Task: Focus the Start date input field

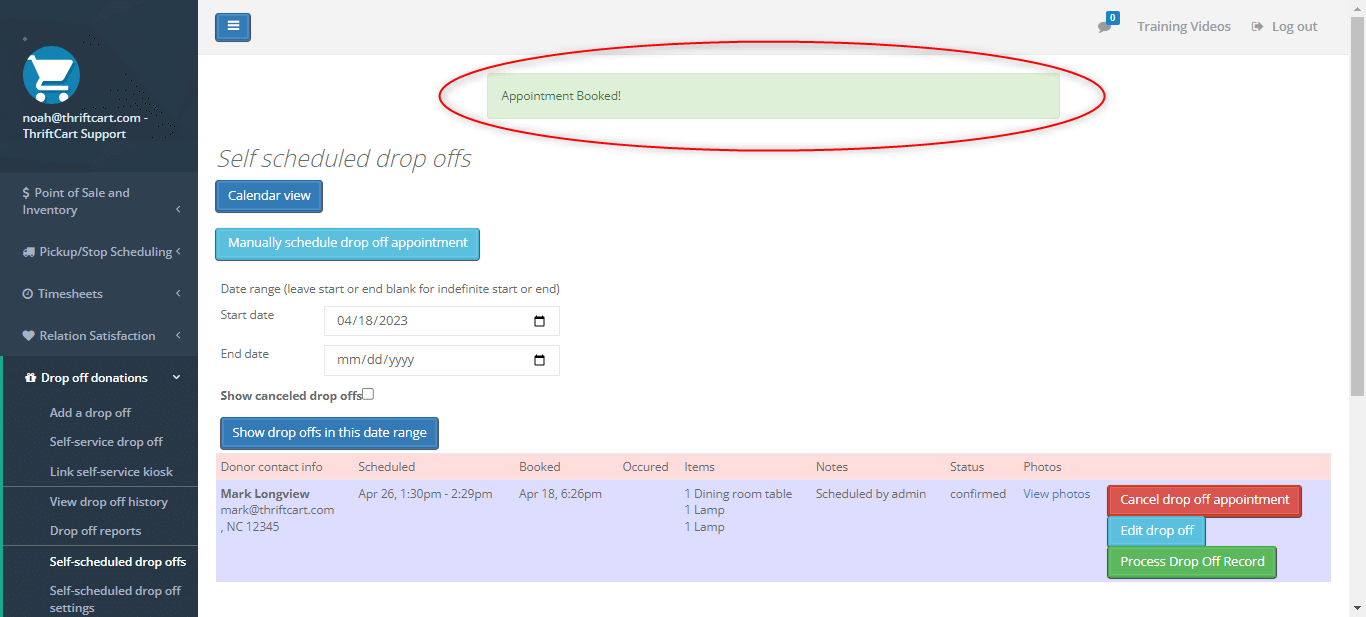Action: click(x=442, y=321)
